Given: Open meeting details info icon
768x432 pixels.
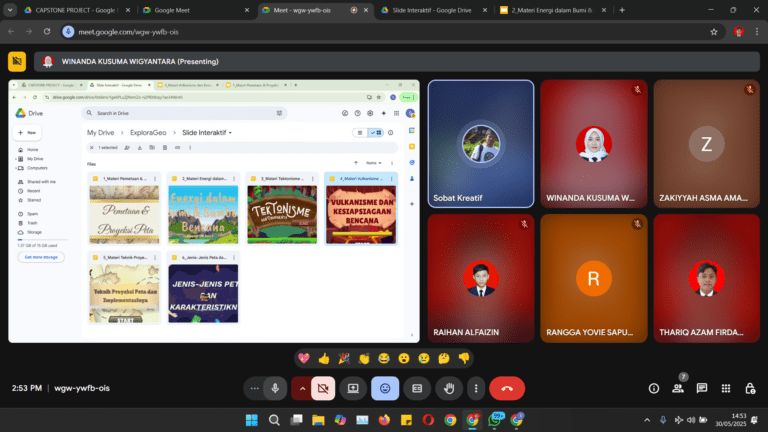Looking at the screenshot, I should tap(654, 388).
